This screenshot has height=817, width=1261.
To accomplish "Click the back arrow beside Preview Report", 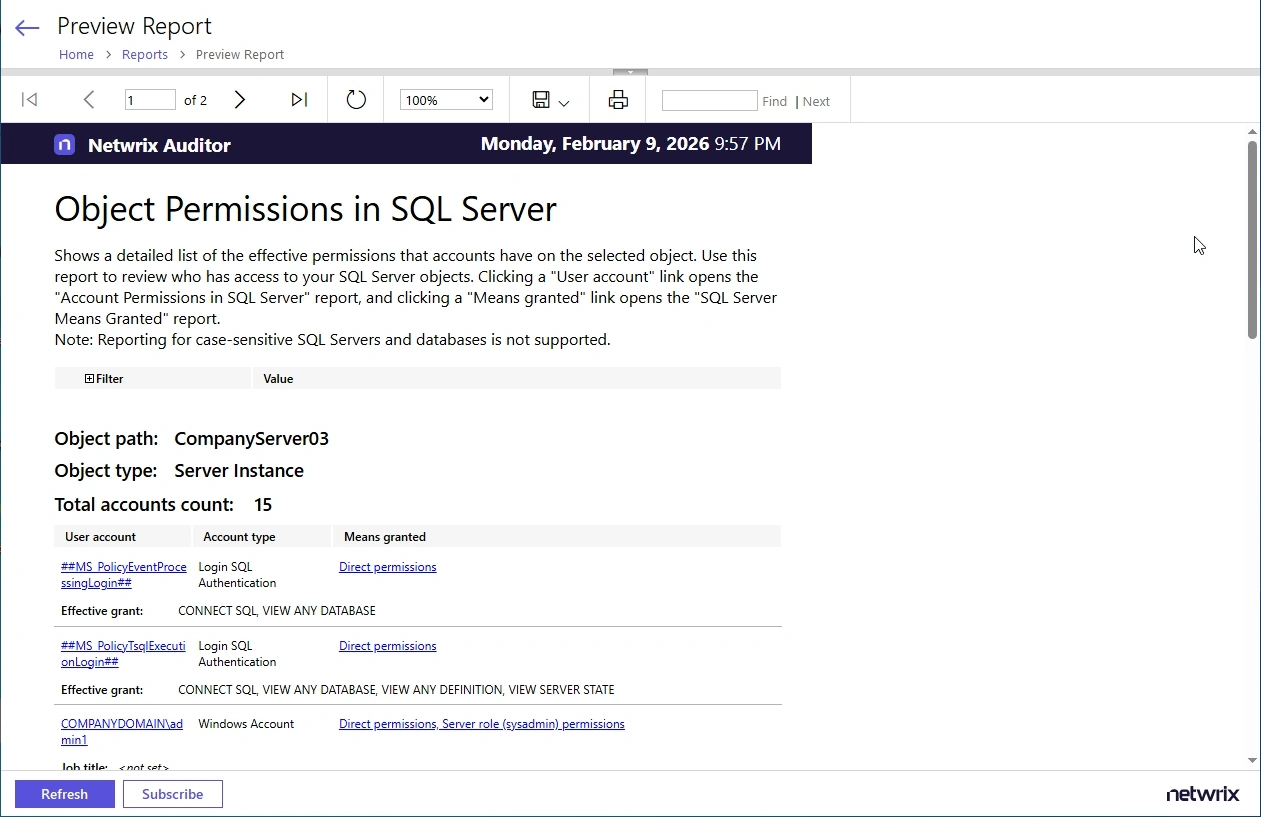I will (x=27, y=28).
